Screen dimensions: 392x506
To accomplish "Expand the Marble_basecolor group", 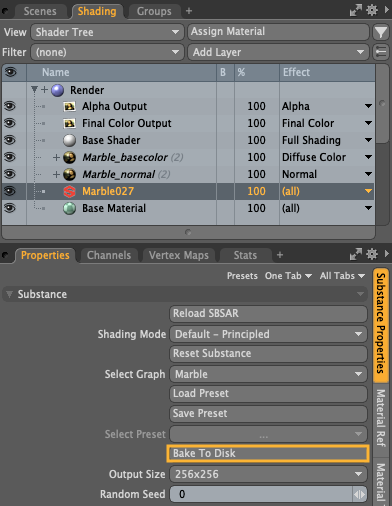I will click(x=56, y=157).
